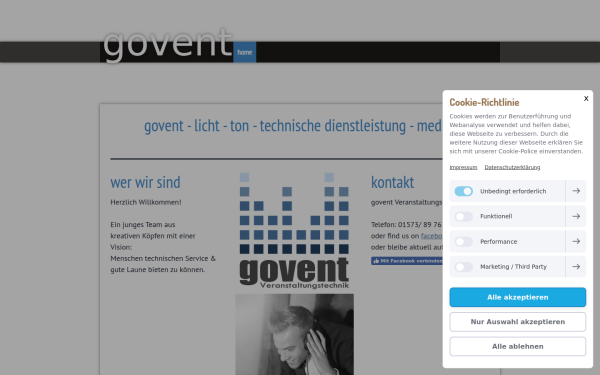The height and width of the screenshot is (375, 600).
Task: Enable the Performance cookie switch
Action: point(463,241)
